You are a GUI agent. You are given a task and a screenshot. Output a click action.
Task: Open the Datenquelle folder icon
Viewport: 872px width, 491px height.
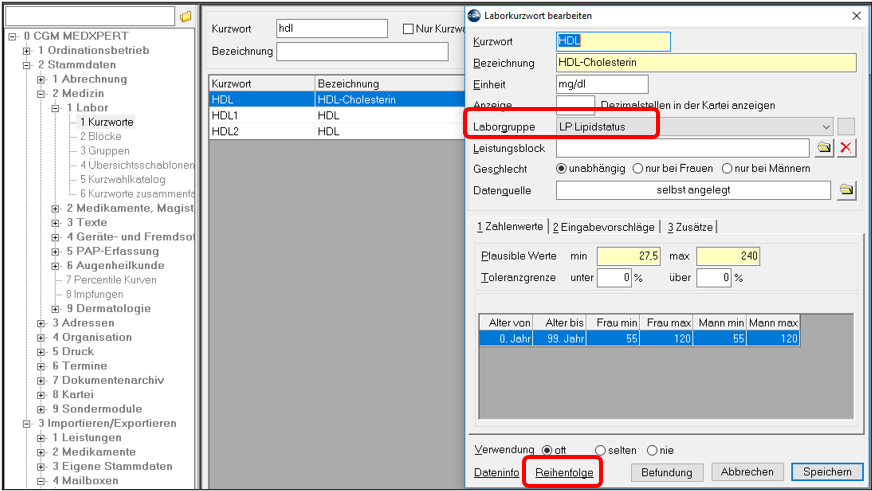pos(846,190)
